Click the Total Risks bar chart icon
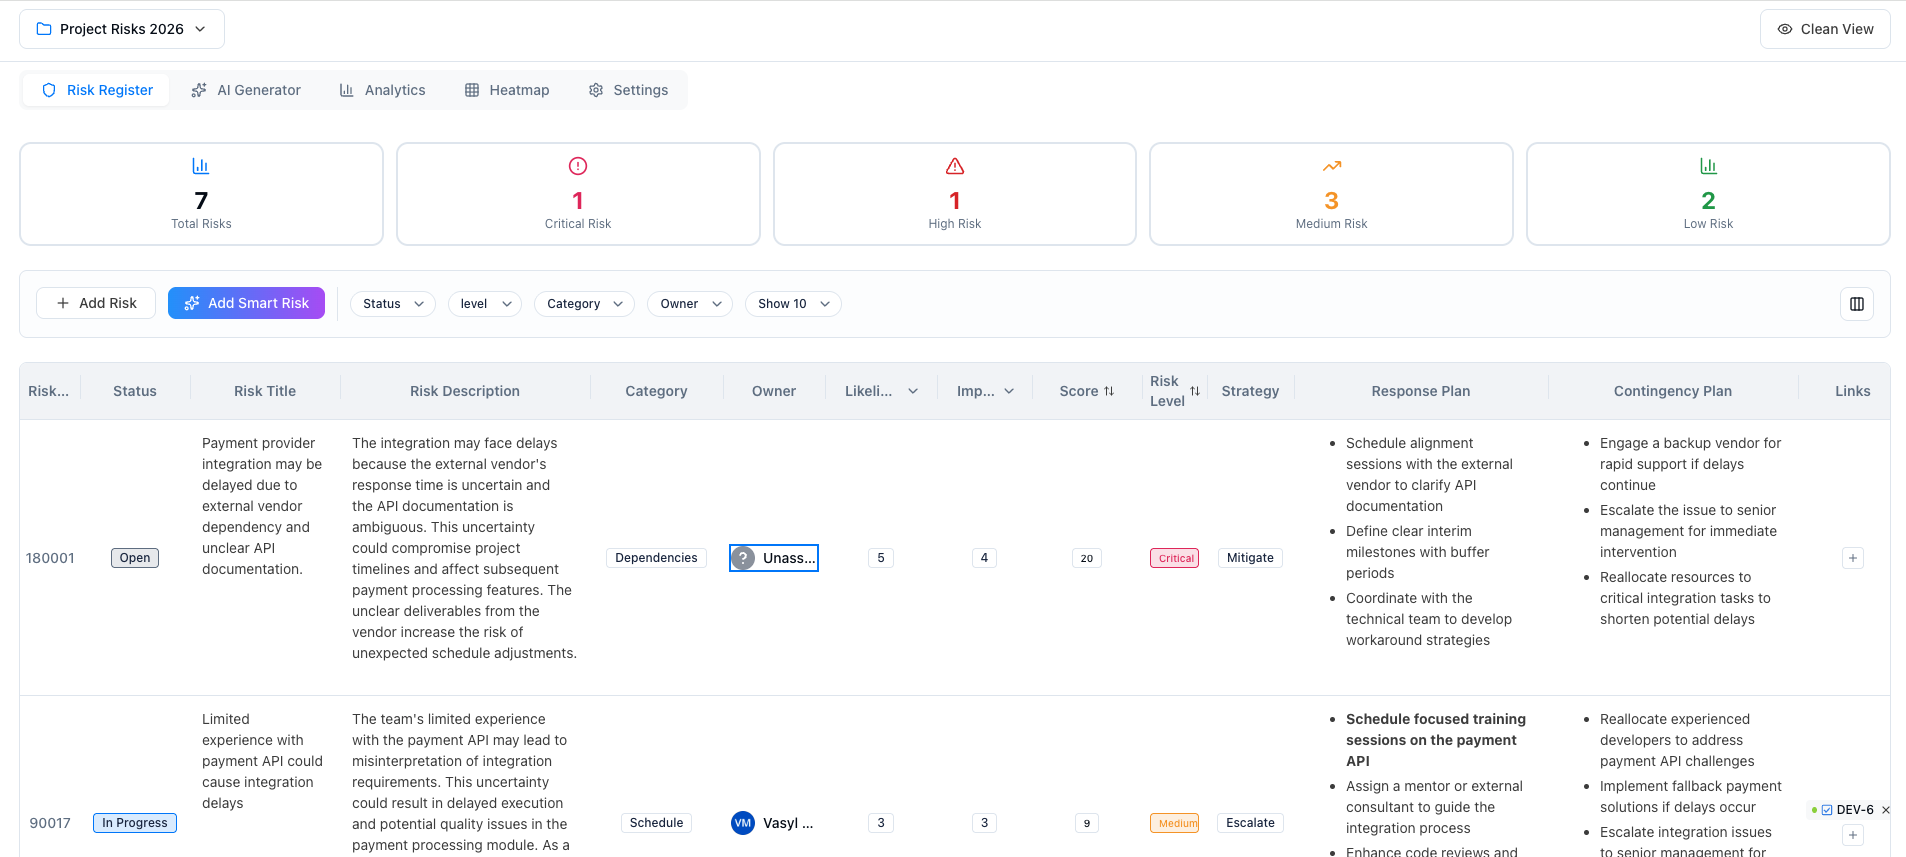This screenshot has width=1906, height=857. pyautogui.click(x=201, y=166)
